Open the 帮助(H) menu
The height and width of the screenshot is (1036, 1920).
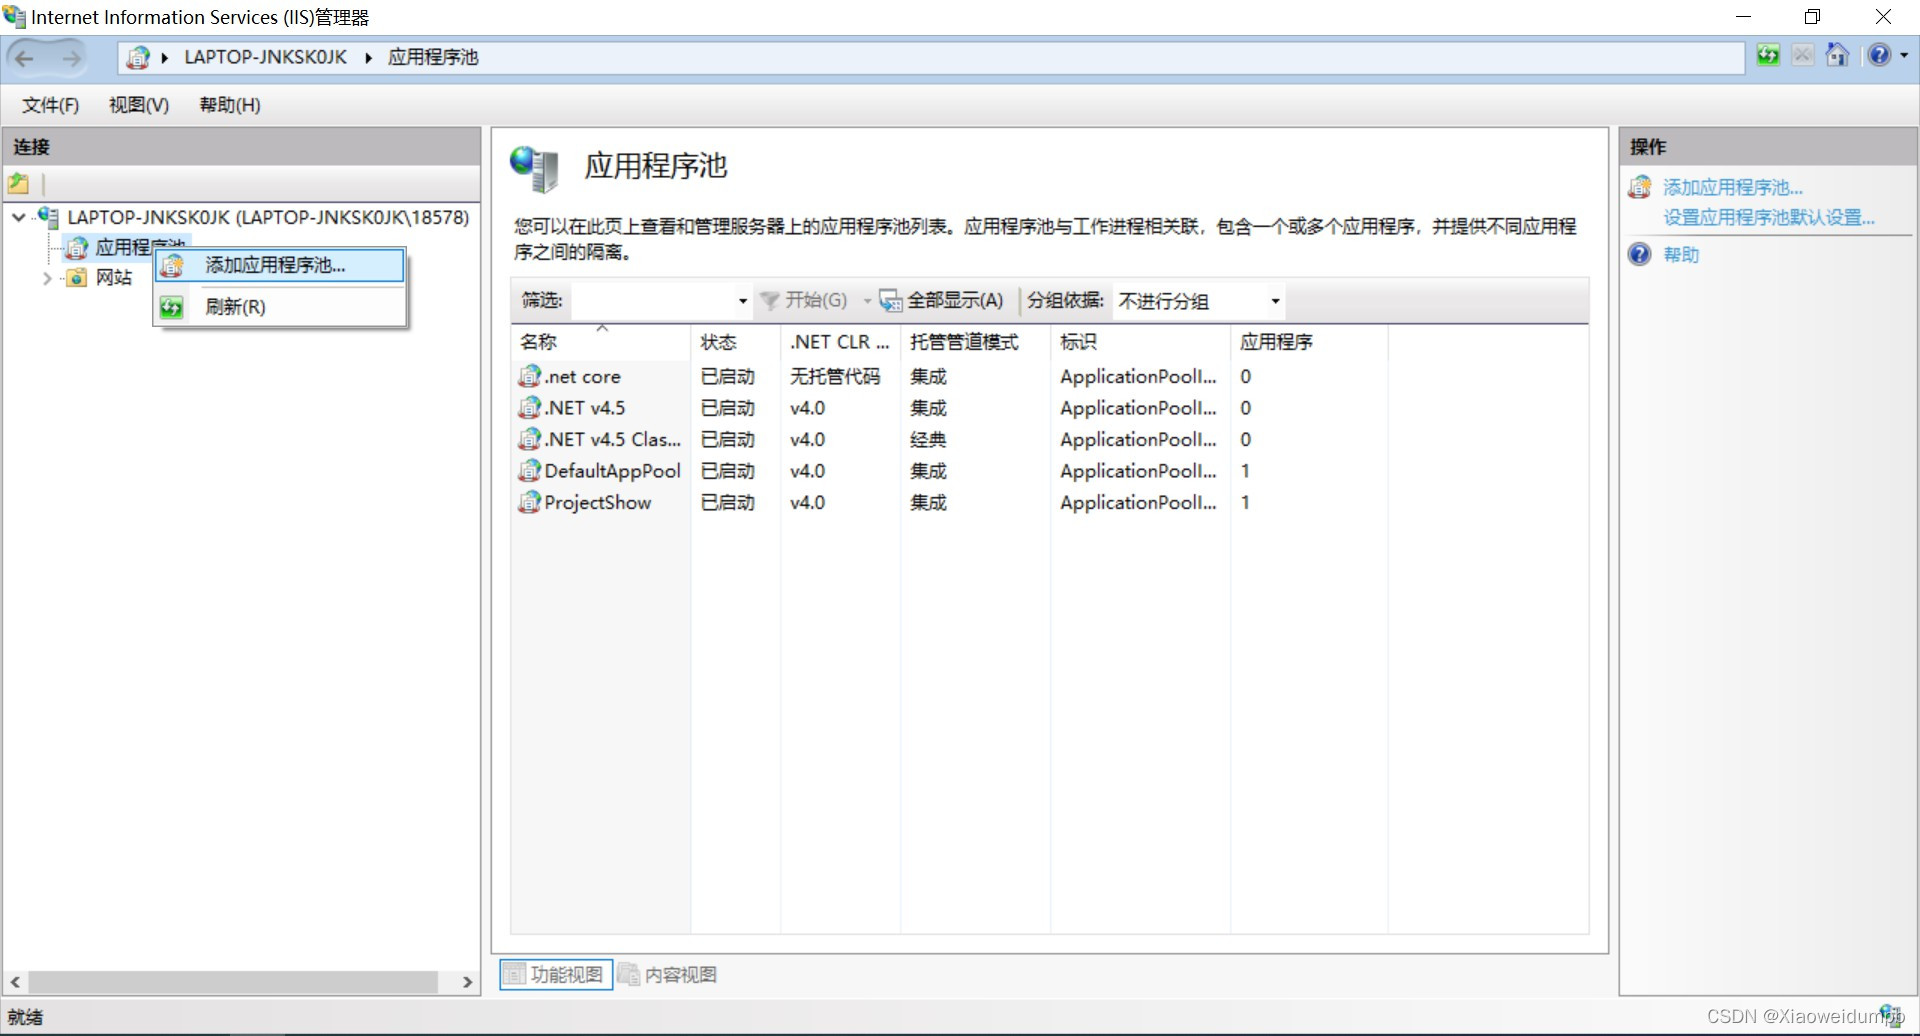[x=230, y=105]
